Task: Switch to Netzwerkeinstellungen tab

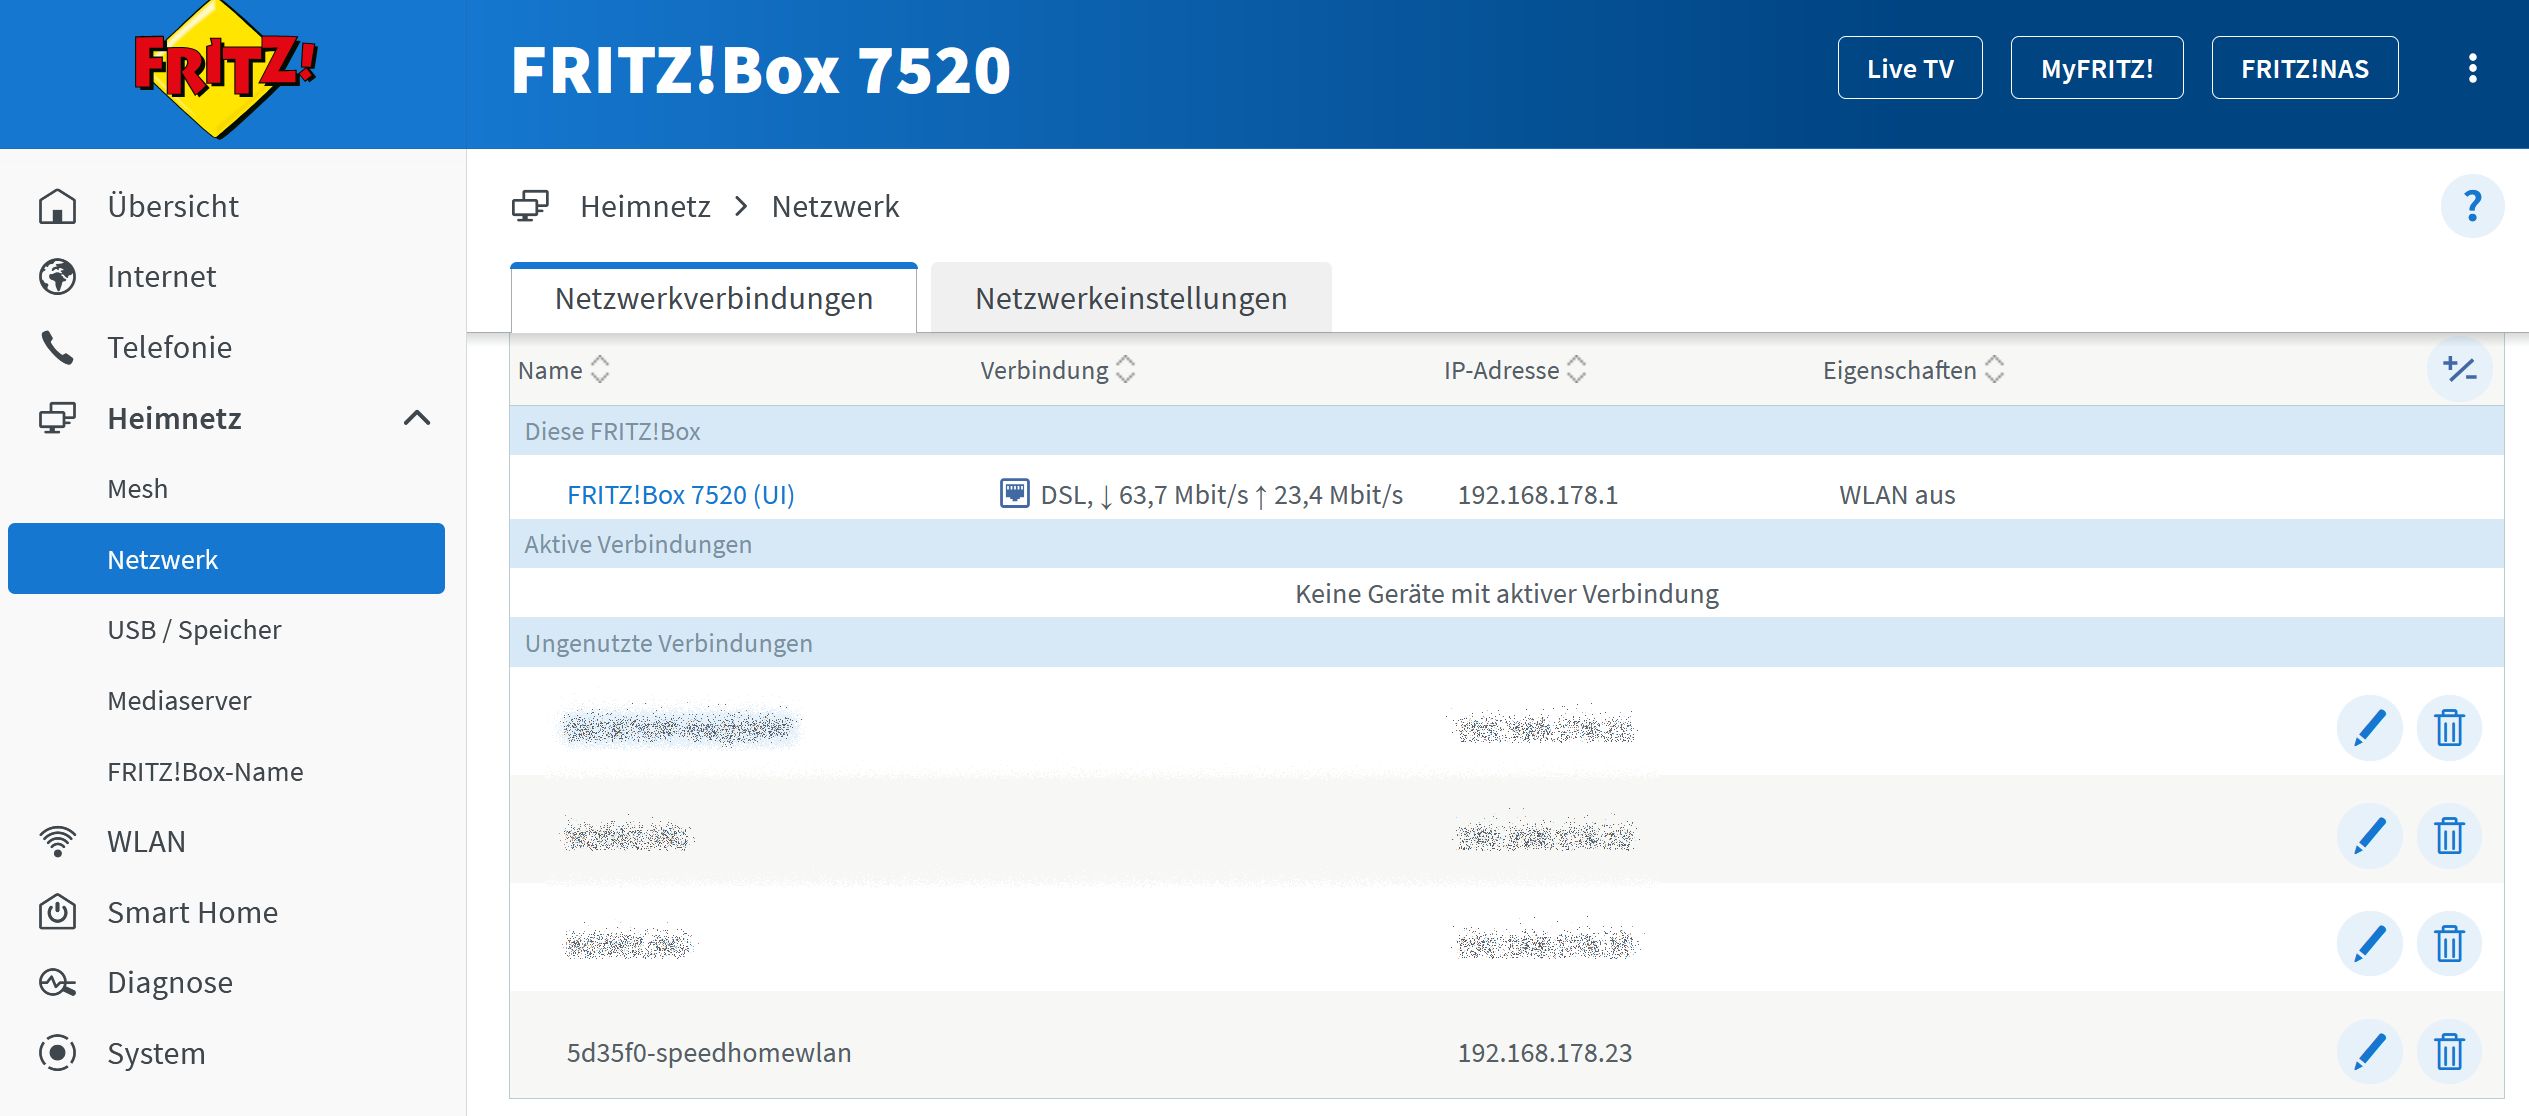Action: [x=1131, y=298]
